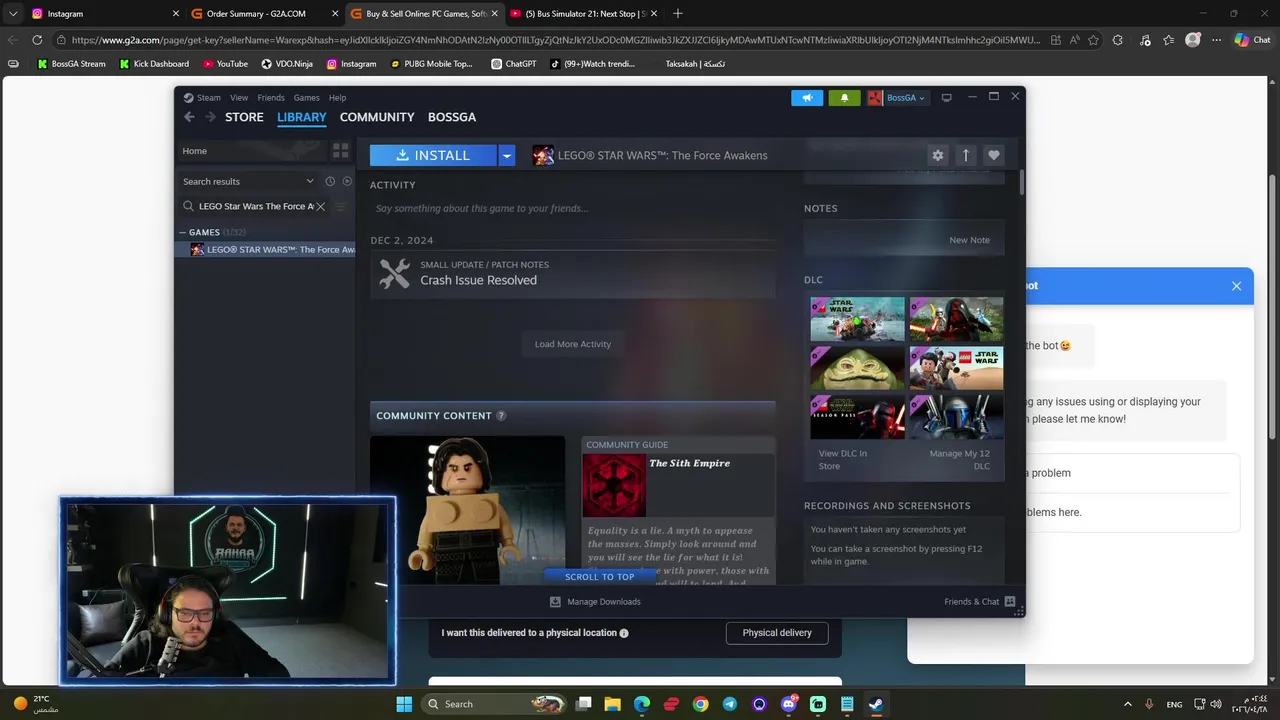Viewport: 1280px width, 720px height.
Task: Go forward with Steam's forward arrow
Action: (x=210, y=117)
